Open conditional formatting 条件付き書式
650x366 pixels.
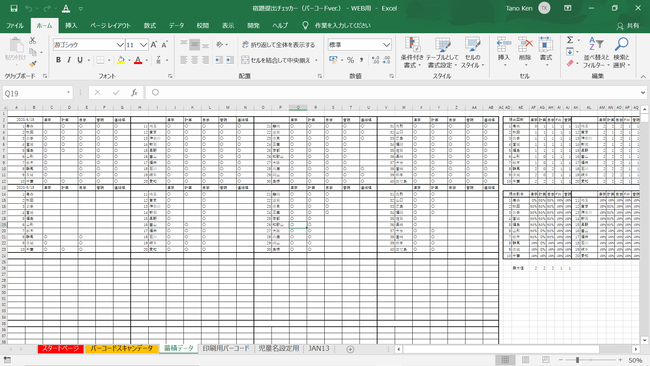[412, 53]
